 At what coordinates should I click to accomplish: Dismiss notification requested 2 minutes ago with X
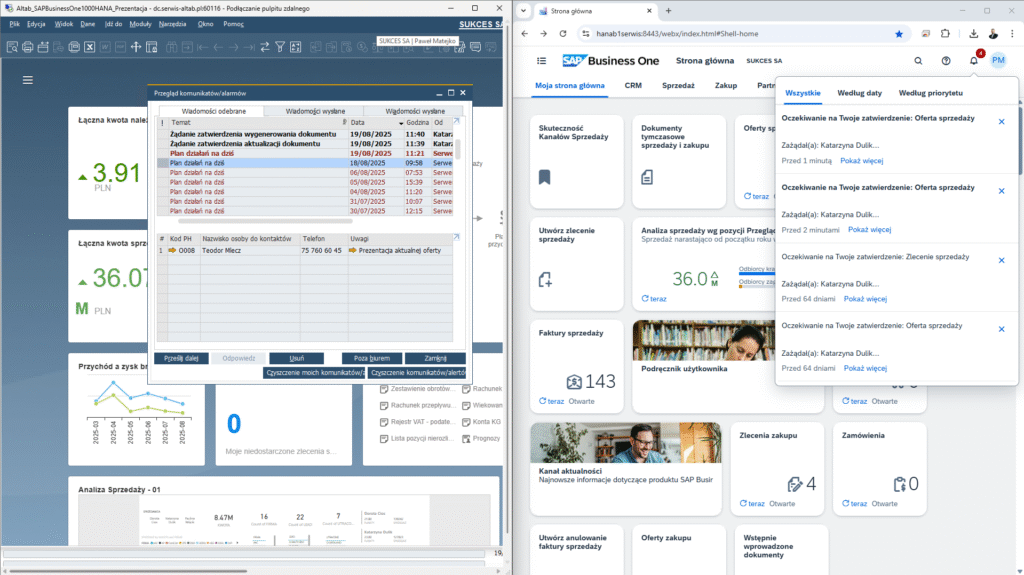(x=1001, y=191)
